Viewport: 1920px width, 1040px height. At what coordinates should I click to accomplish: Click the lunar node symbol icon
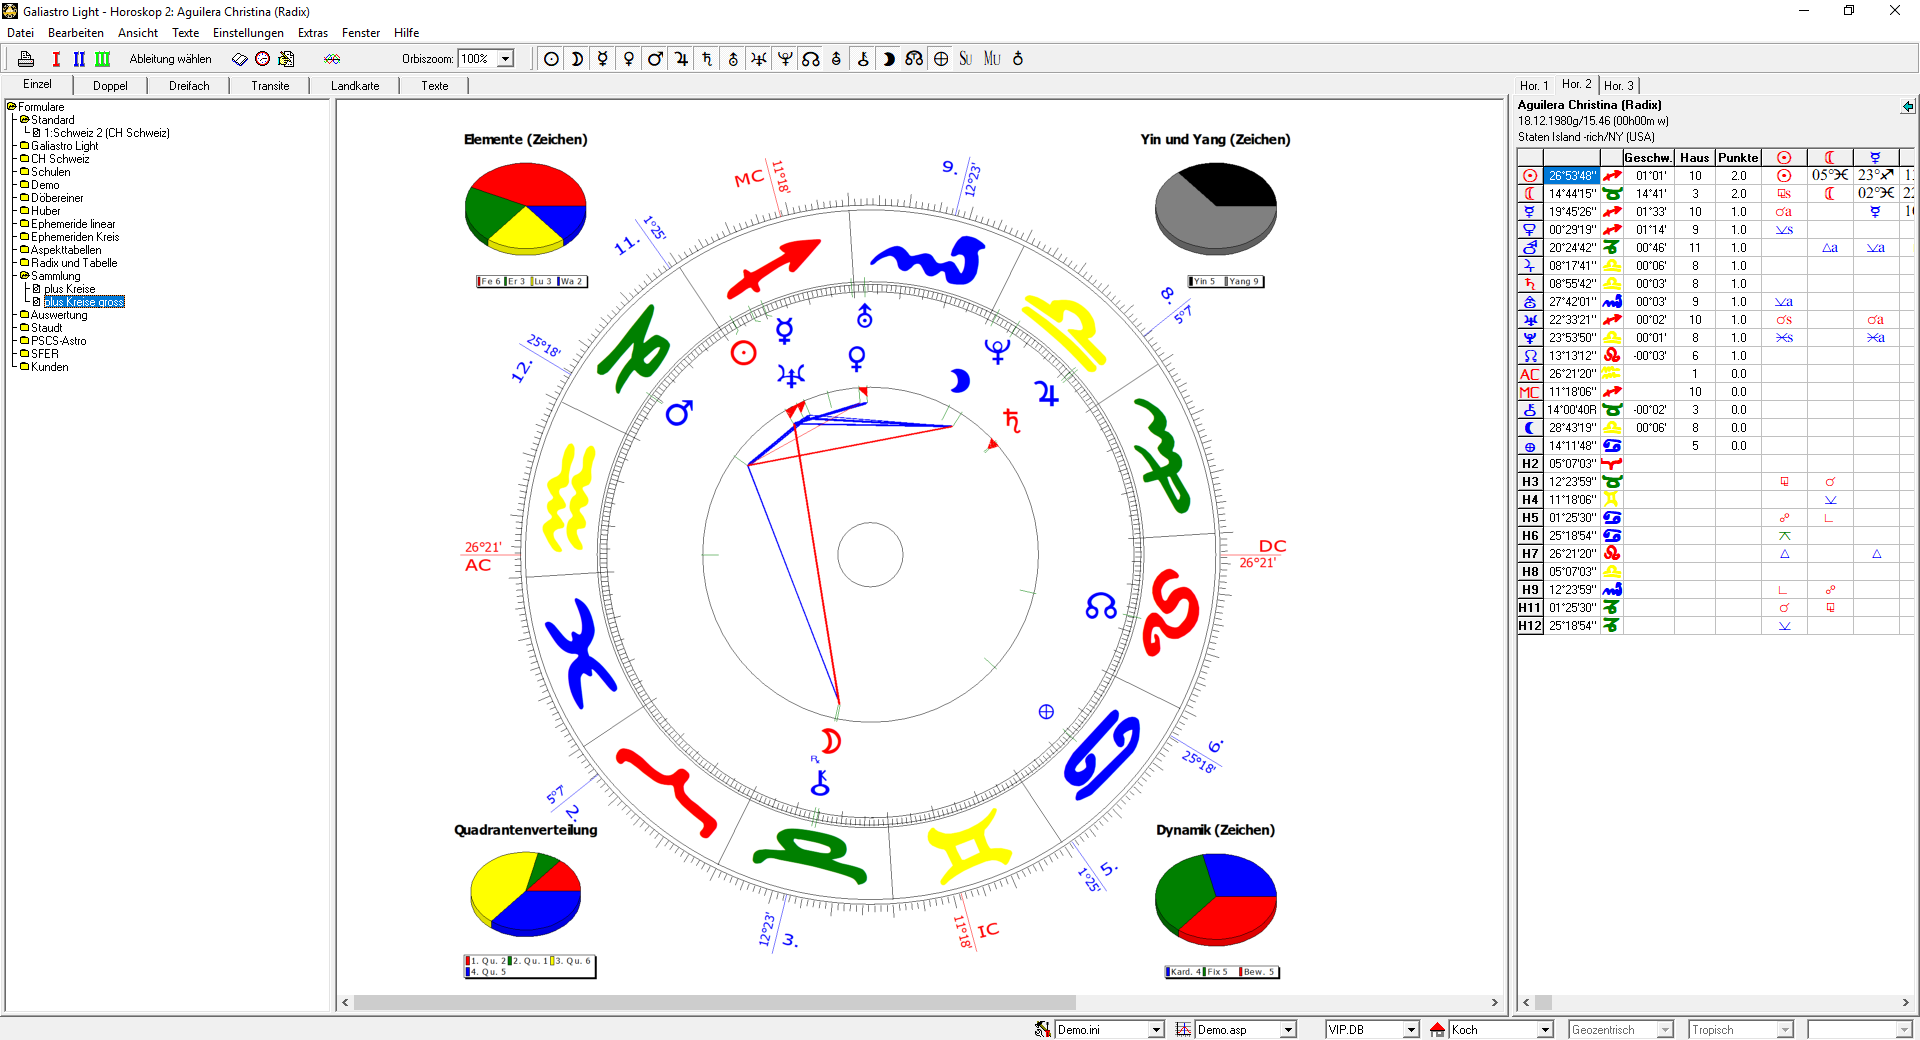(811, 59)
